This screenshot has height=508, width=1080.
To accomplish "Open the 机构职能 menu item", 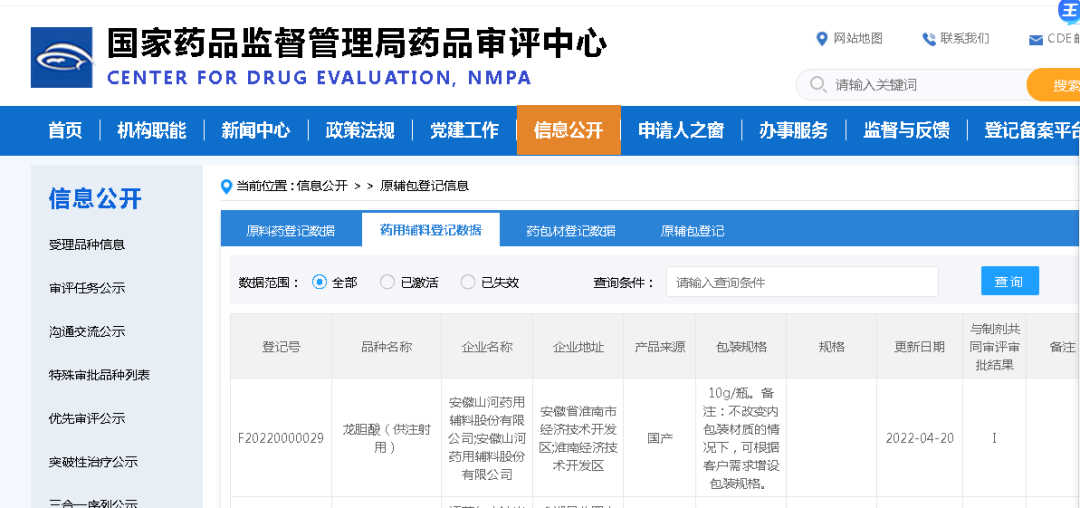I will coord(152,130).
